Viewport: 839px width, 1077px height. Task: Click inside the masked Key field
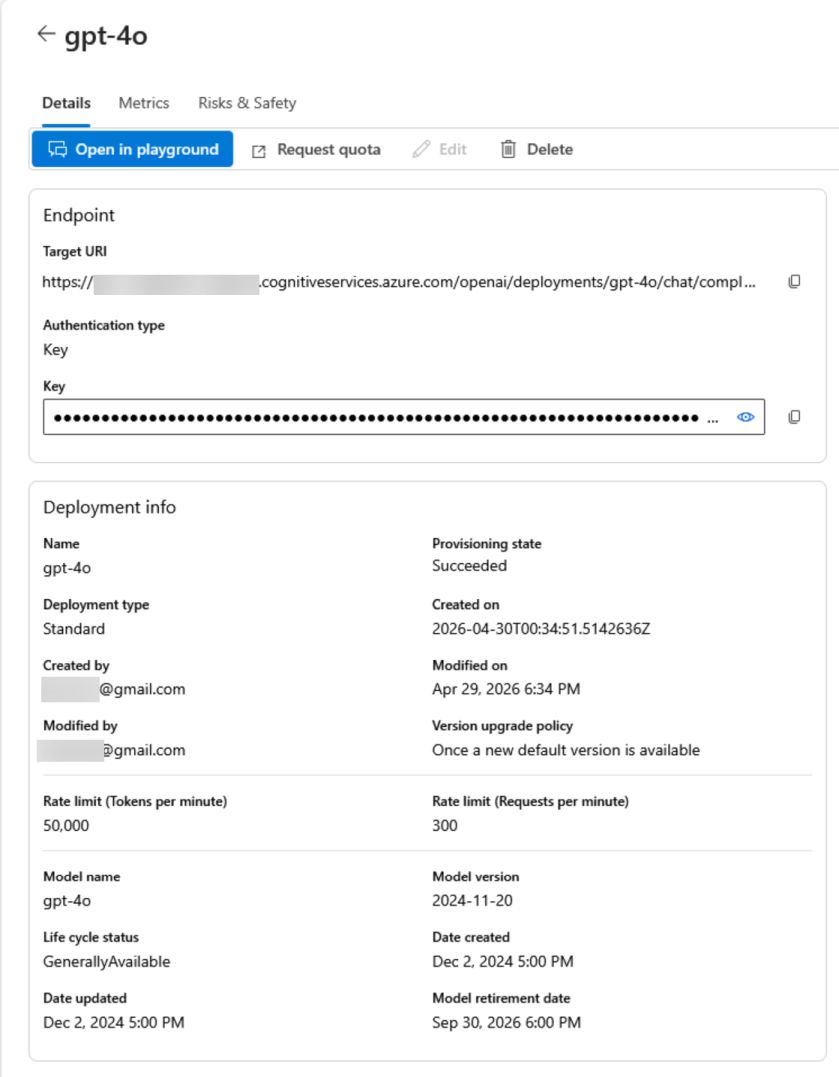(x=403, y=417)
